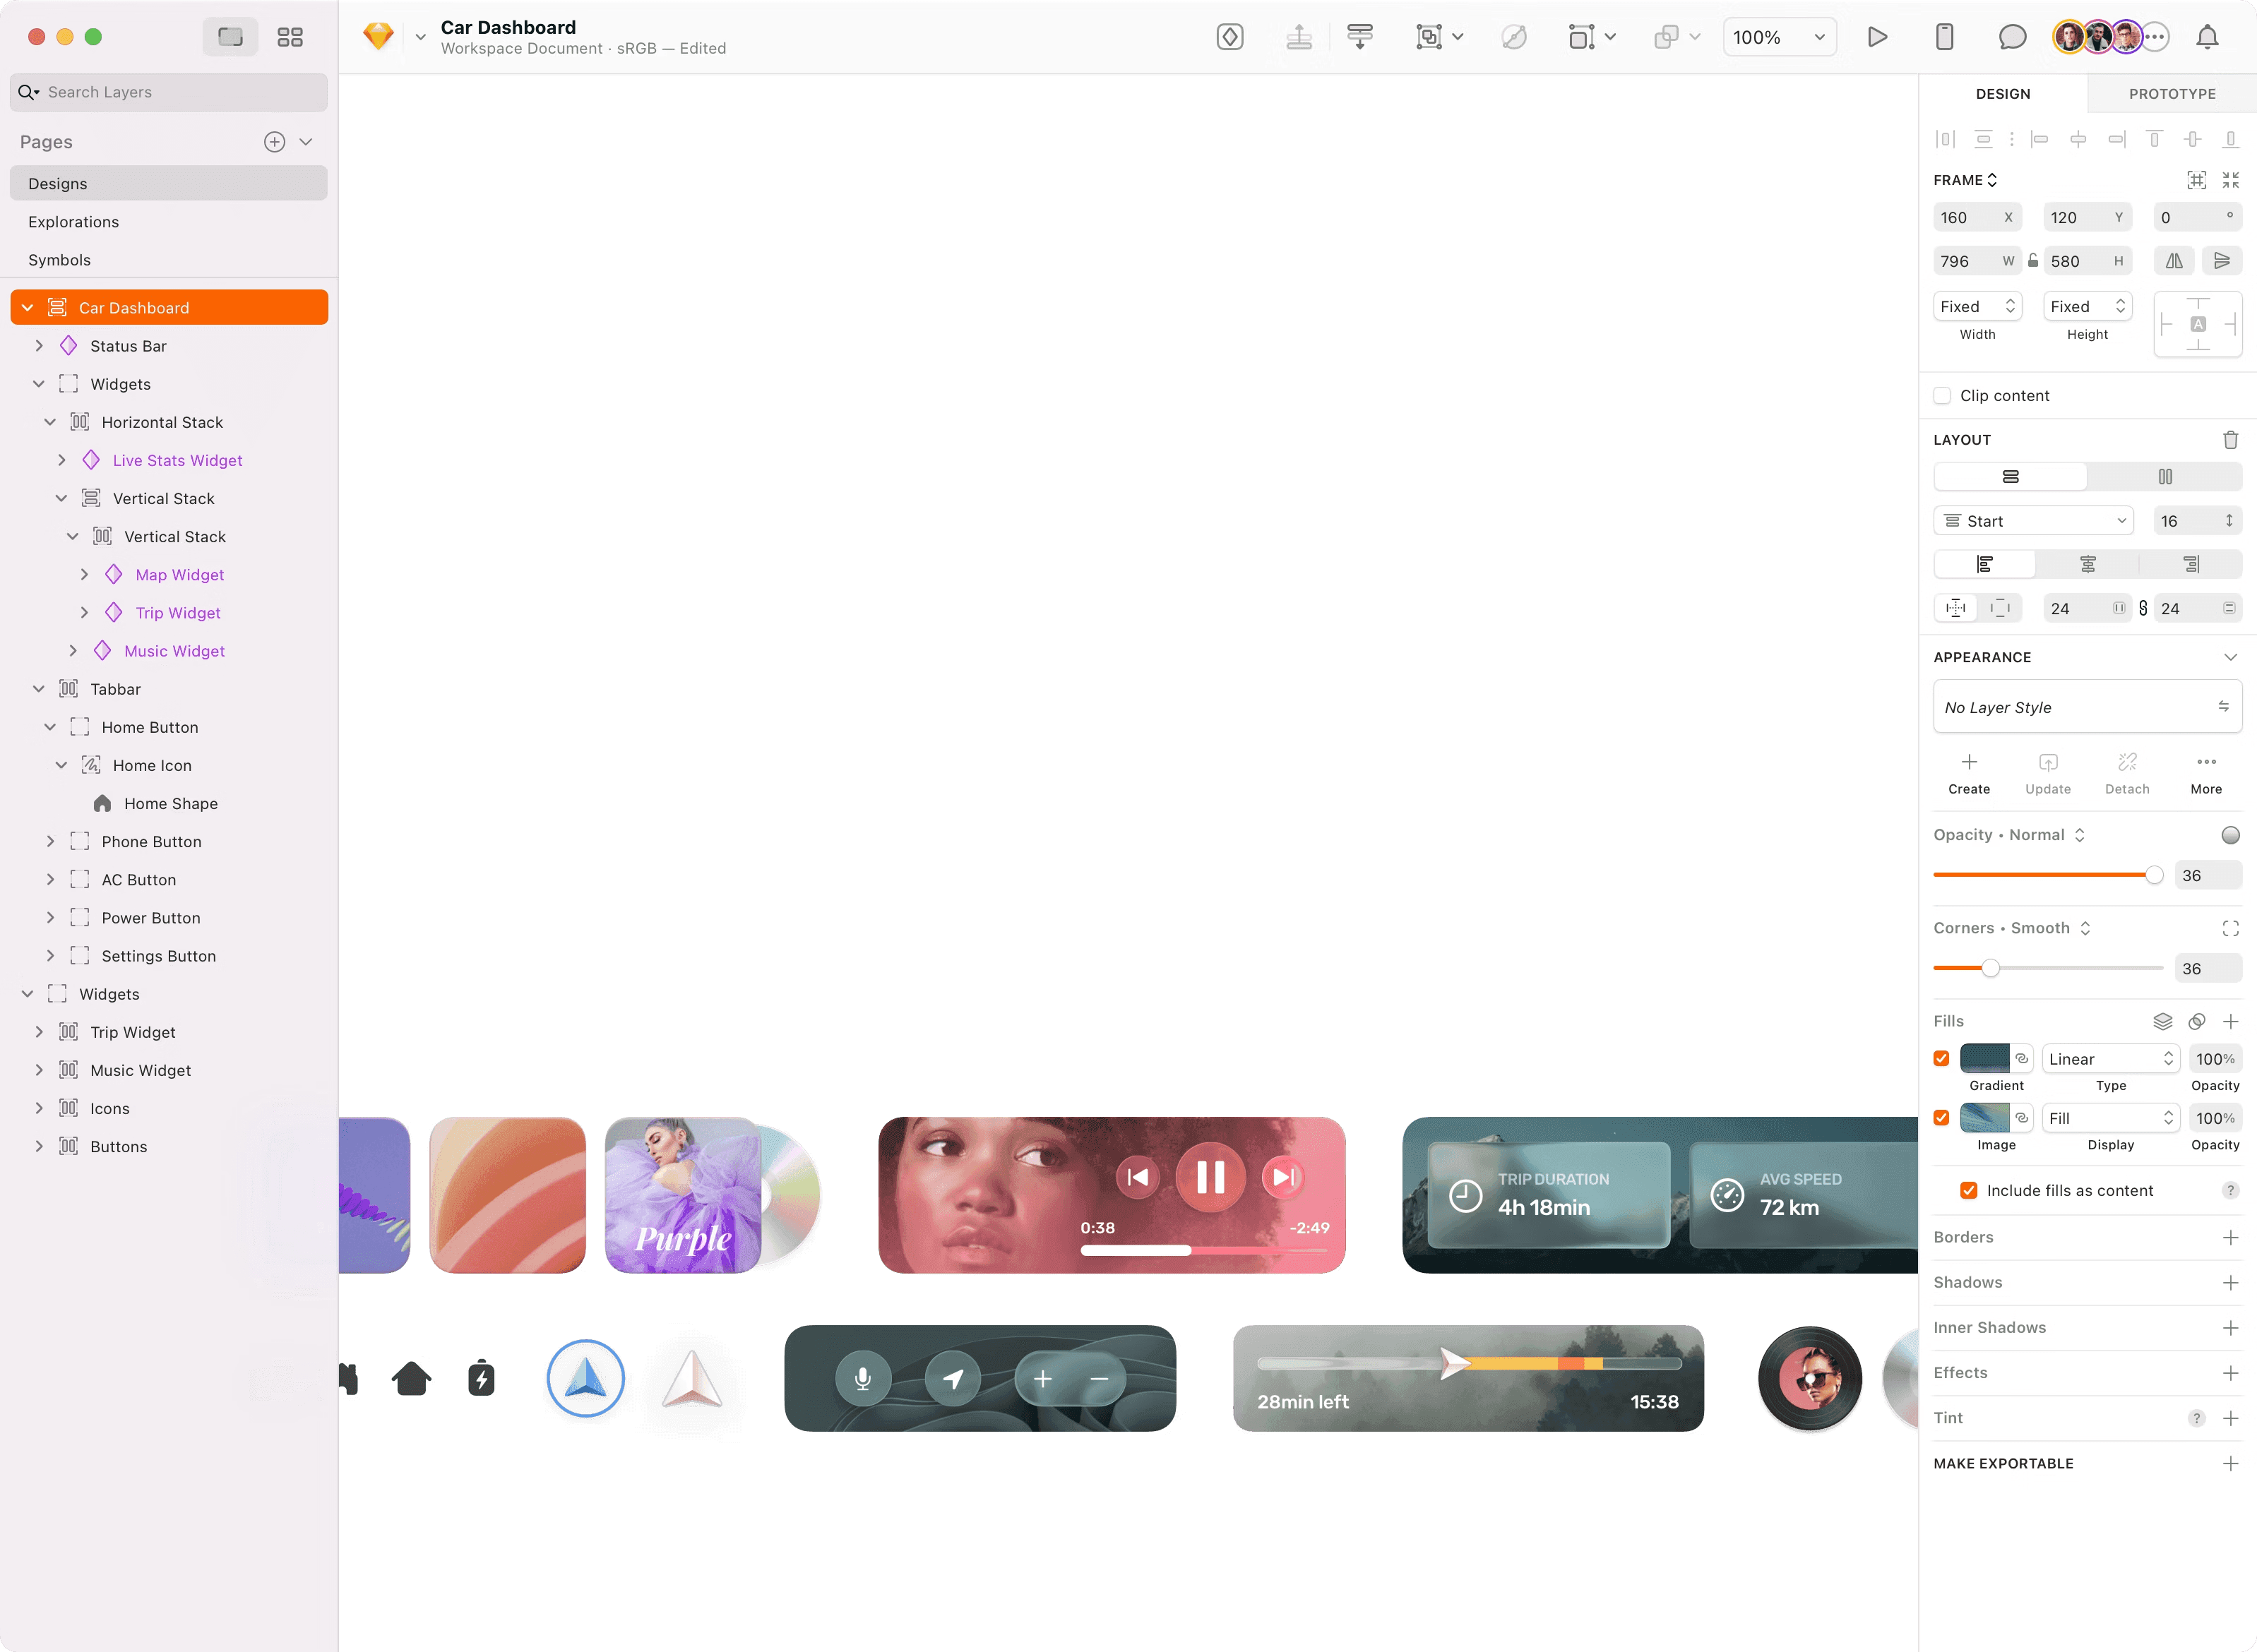Uncheck Include fills as content
The height and width of the screenshot is (1652, 2257).
tap(1968, 1190)
